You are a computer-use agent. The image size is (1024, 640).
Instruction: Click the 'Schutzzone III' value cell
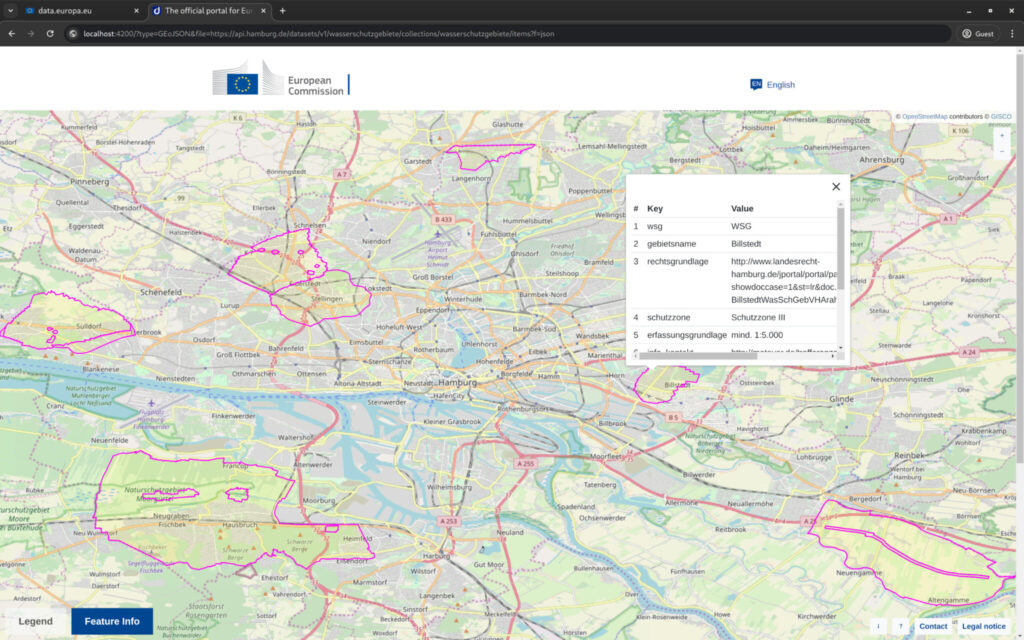pos(758,317)
